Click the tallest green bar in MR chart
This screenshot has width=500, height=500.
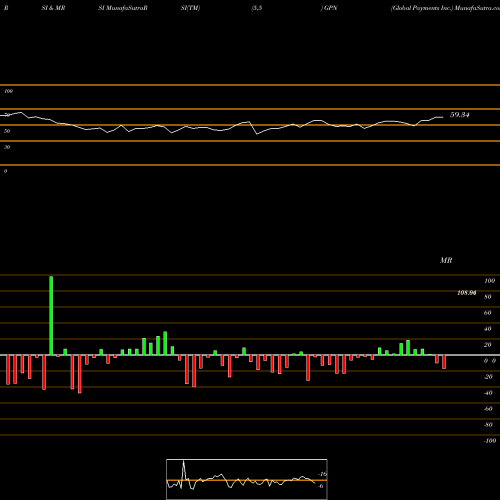(x=51, y=316)
